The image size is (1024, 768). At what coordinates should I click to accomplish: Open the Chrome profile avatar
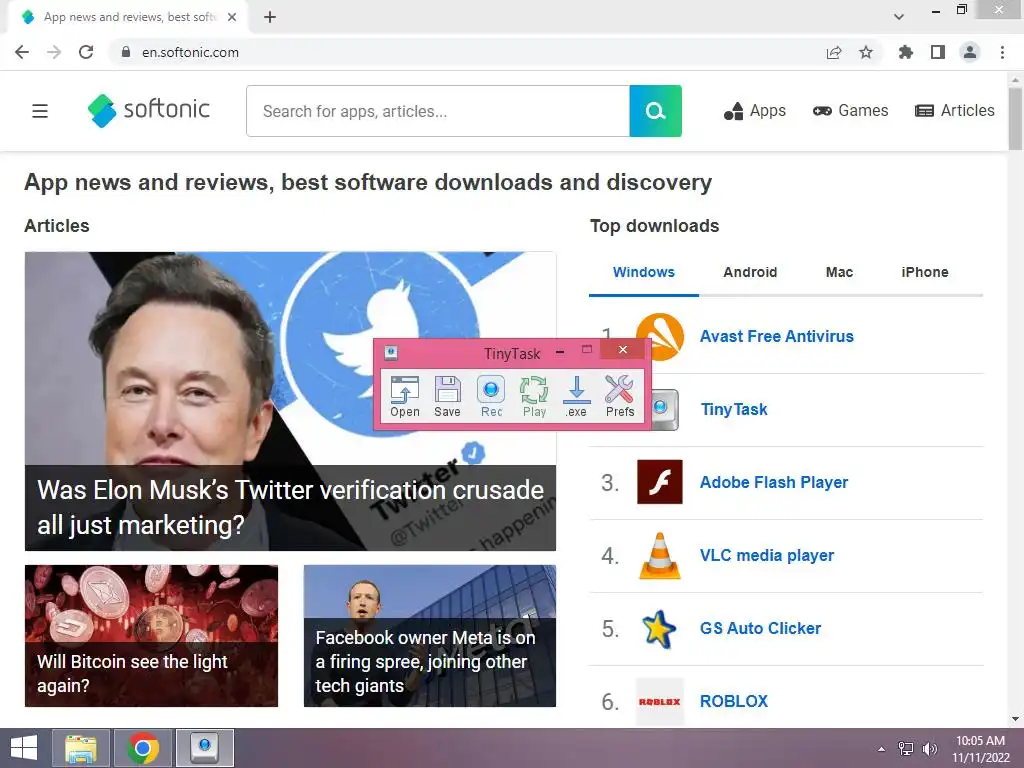970,52
